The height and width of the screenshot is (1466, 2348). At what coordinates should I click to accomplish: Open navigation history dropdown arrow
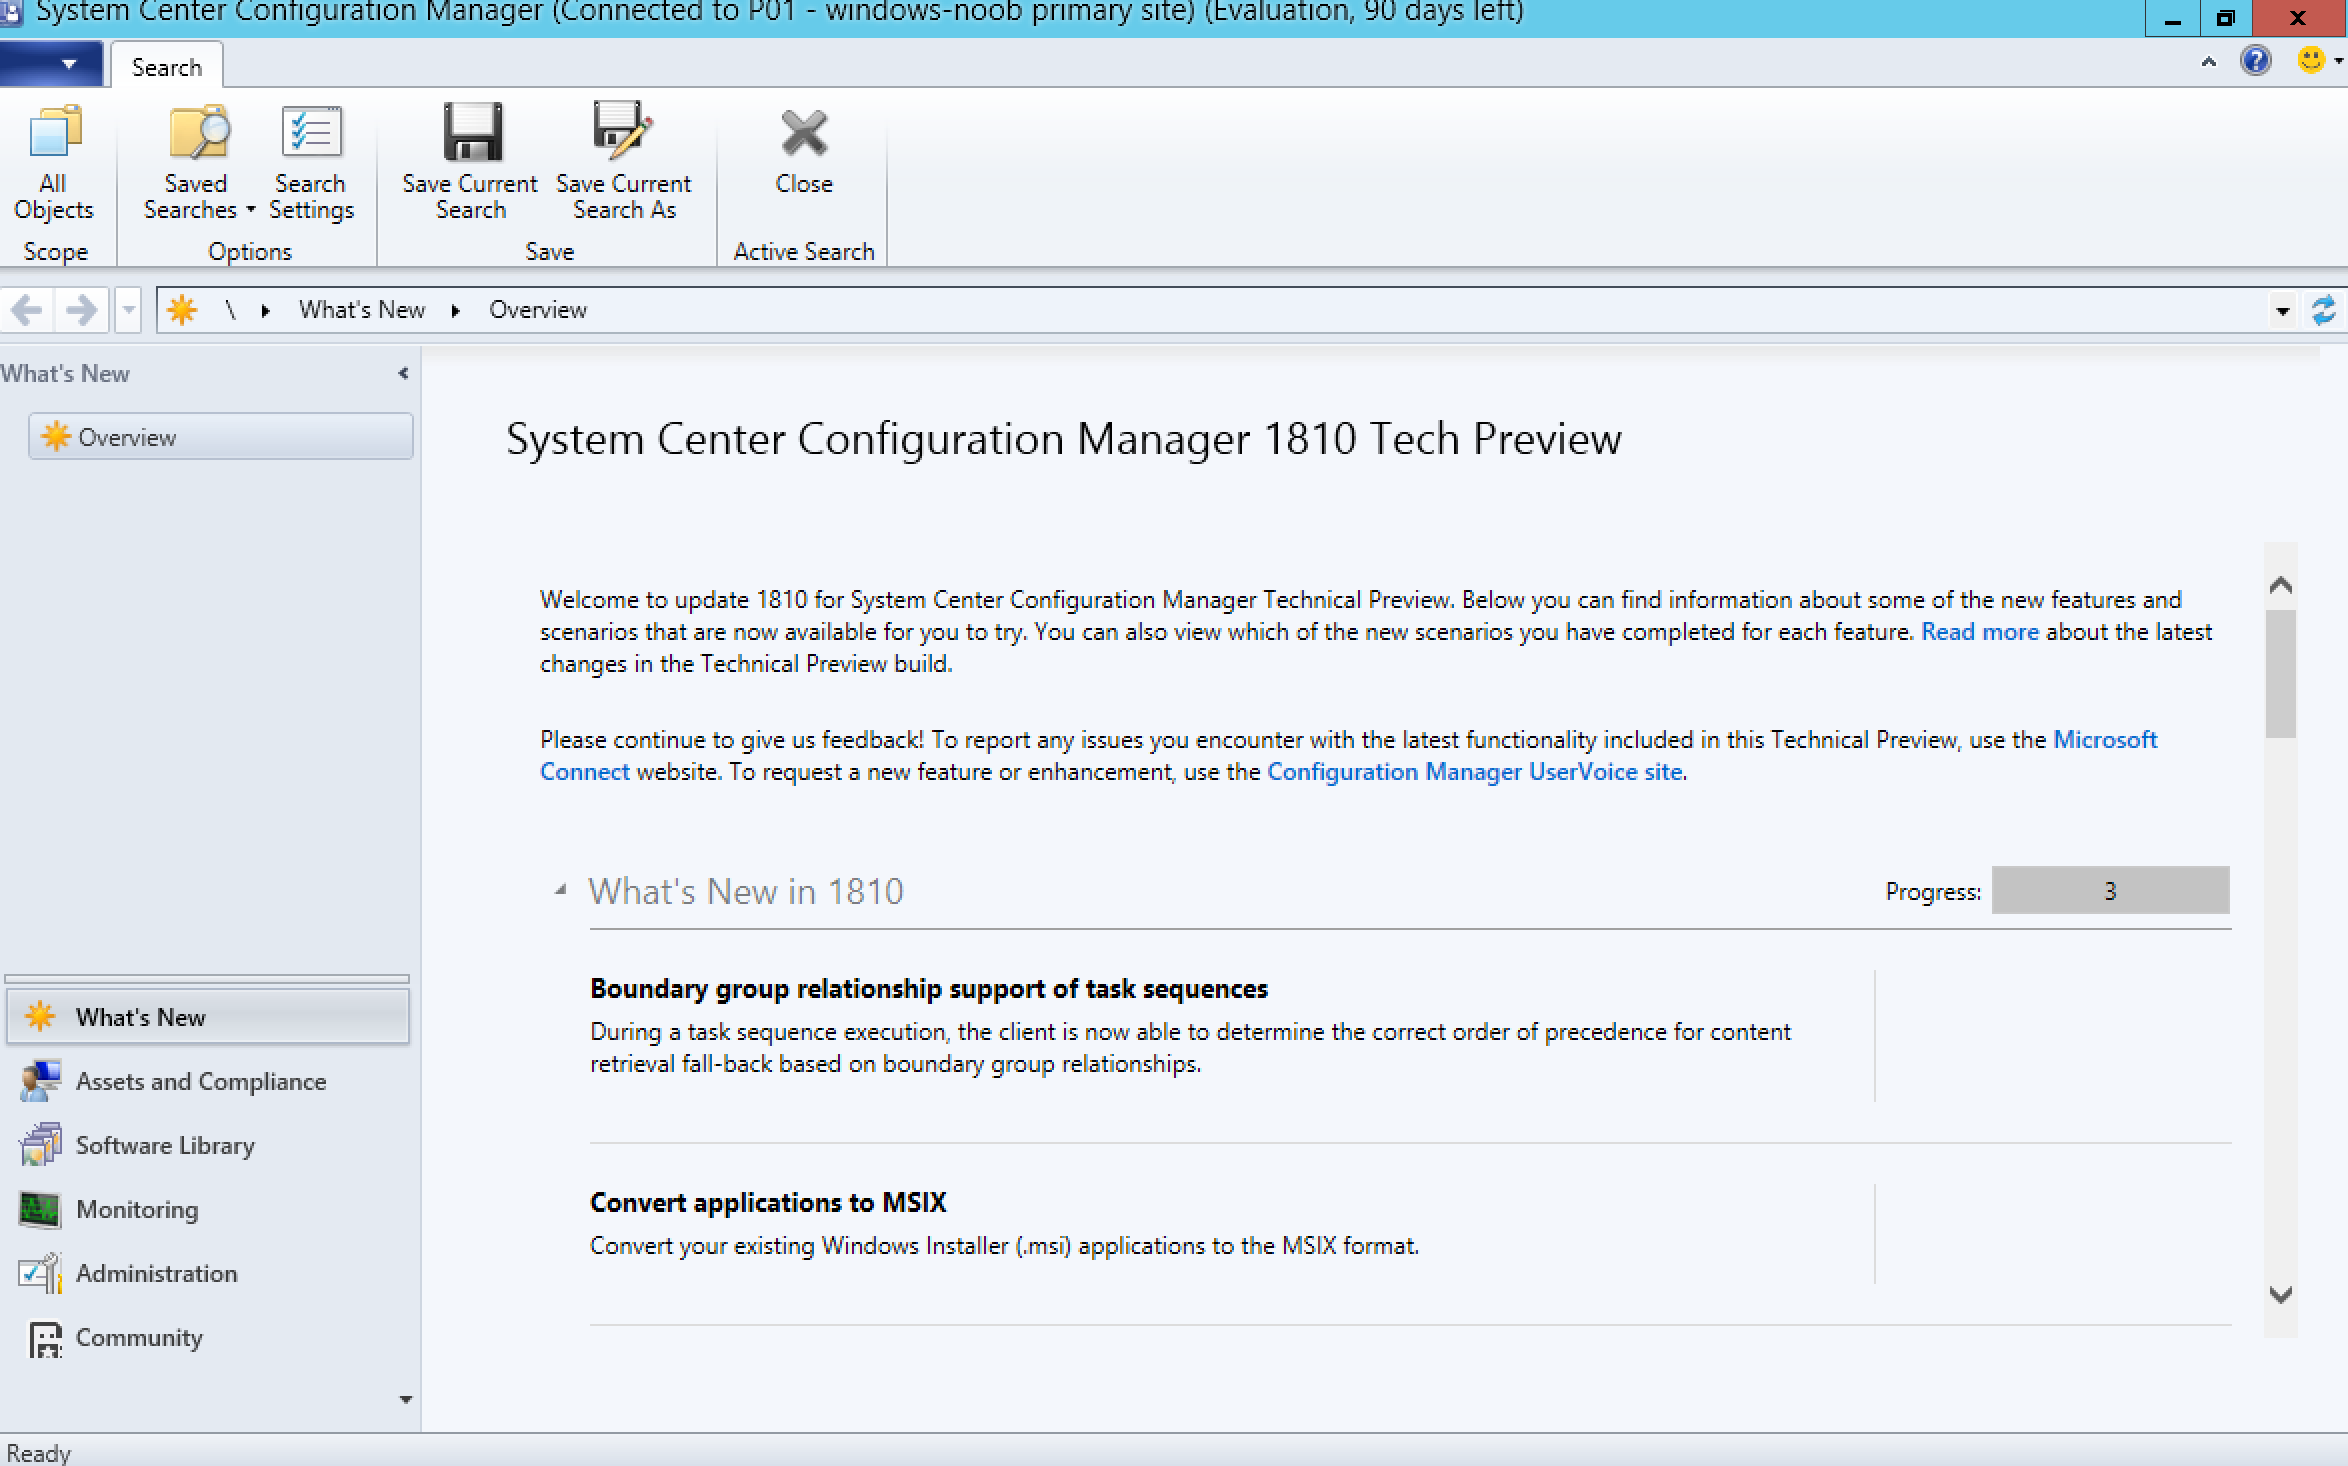click(128, 310)
